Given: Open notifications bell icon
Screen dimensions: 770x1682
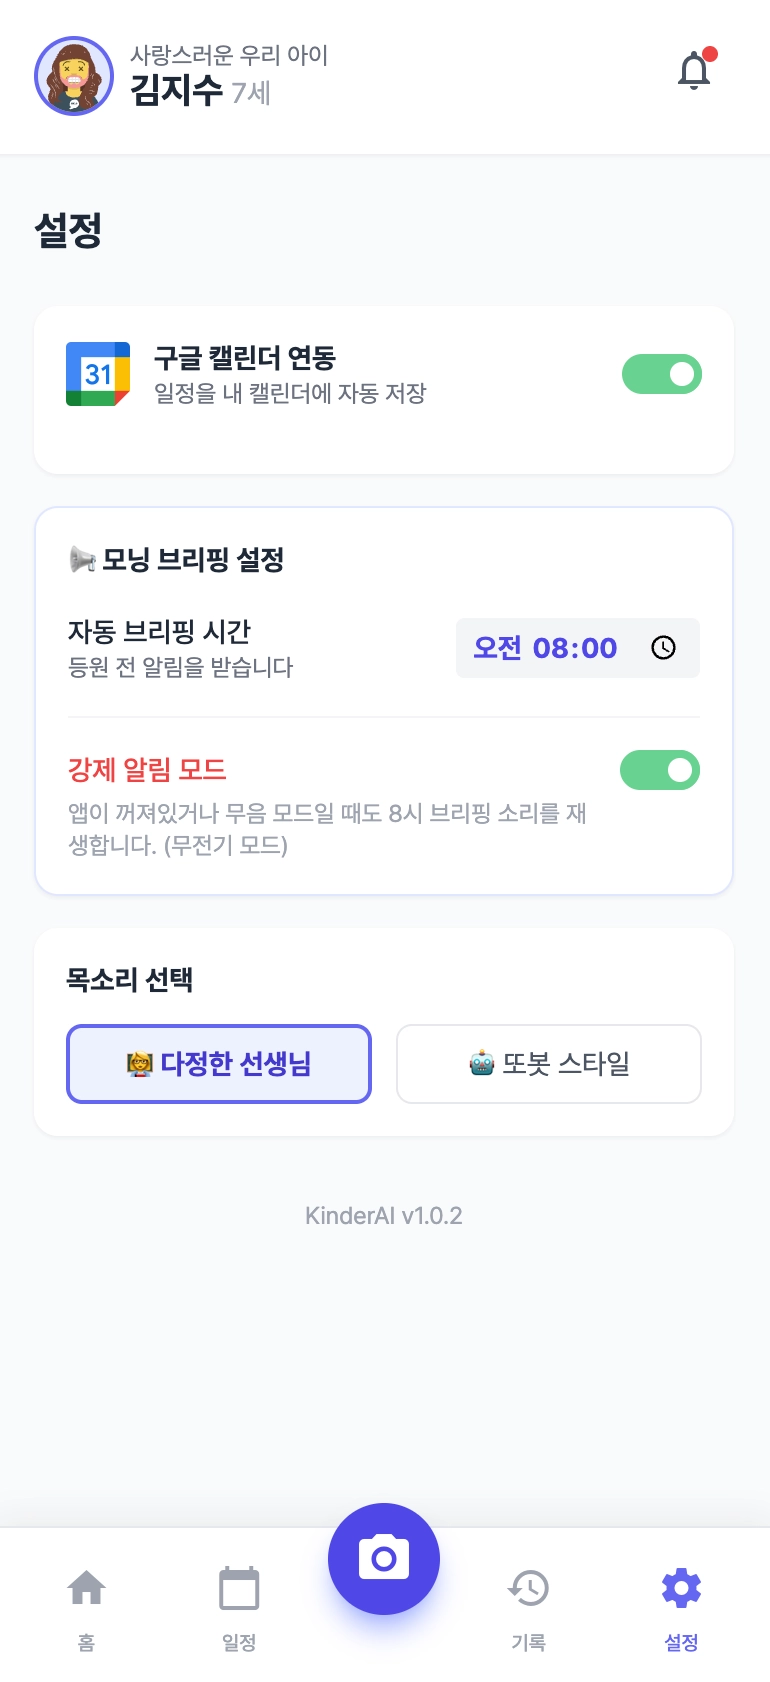Looking at the screenshot, I should pyautogui.click(x=694, y=71).
